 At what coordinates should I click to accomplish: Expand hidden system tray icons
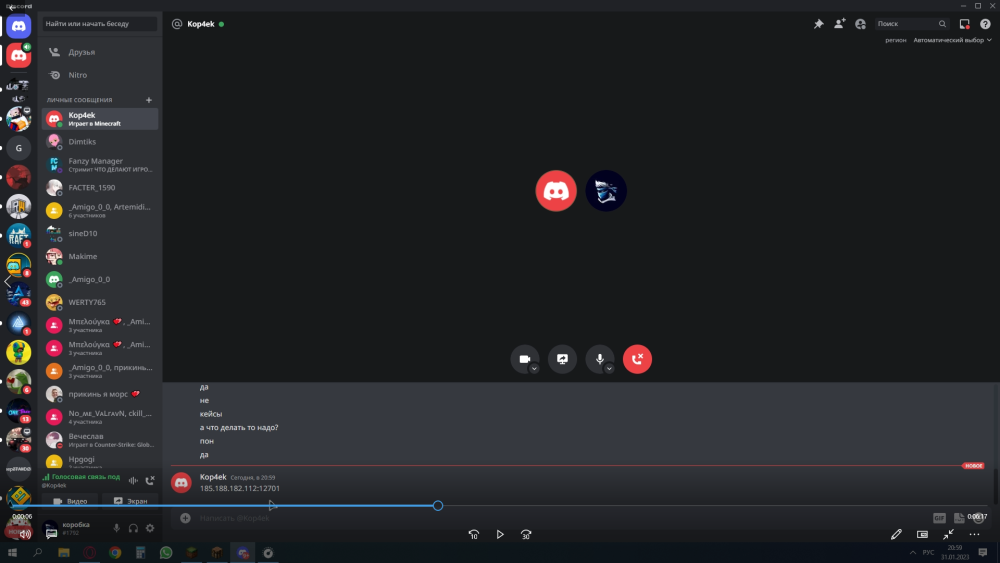click(x=913, y=553)
